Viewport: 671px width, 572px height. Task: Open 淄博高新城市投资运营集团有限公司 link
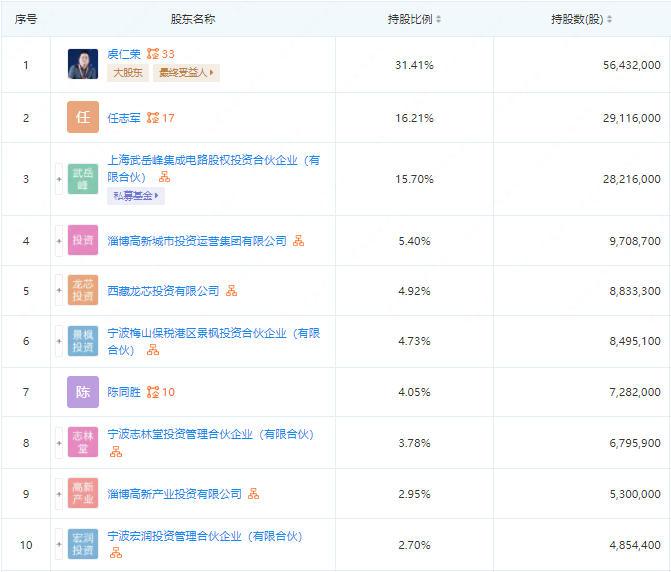pyautogui.click(x=197, y=241)
